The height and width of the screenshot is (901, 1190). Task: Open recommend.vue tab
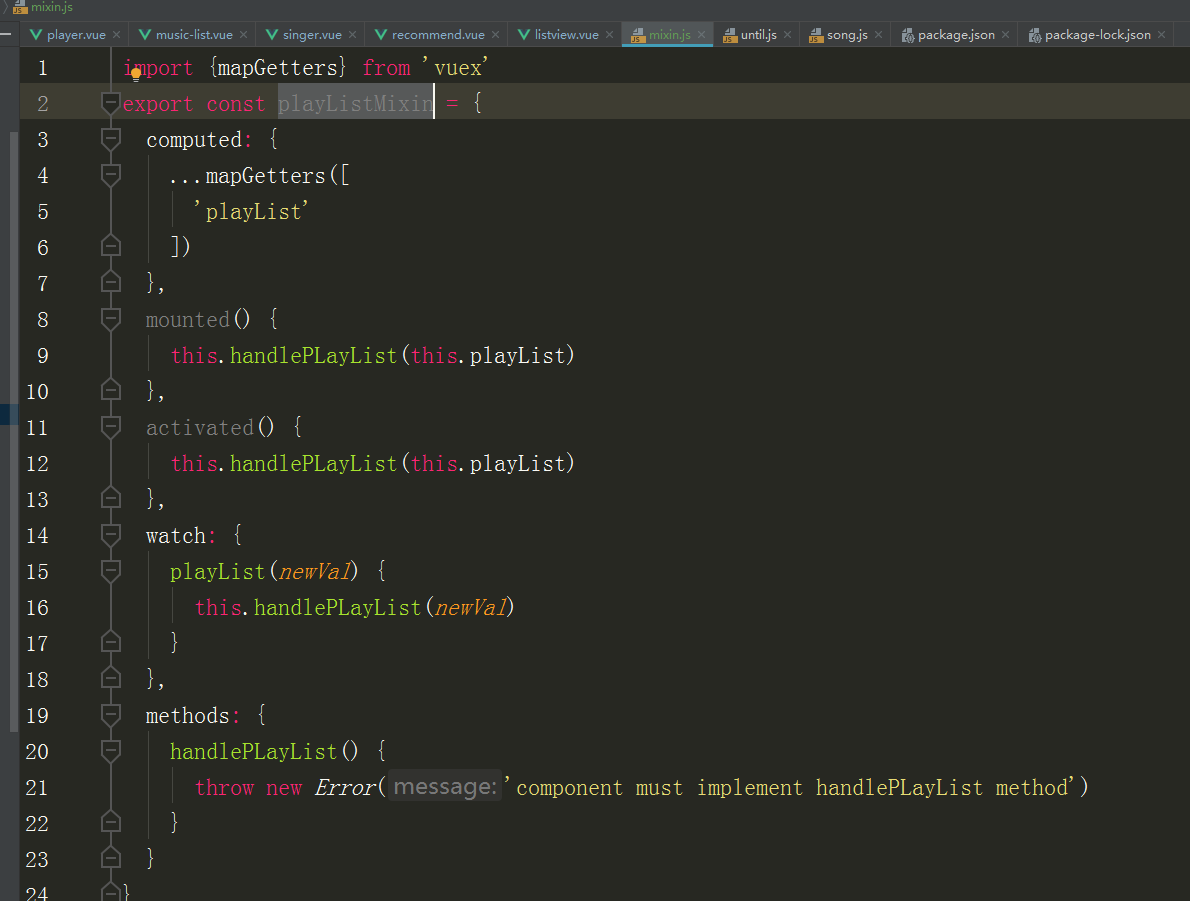point(438,35)
